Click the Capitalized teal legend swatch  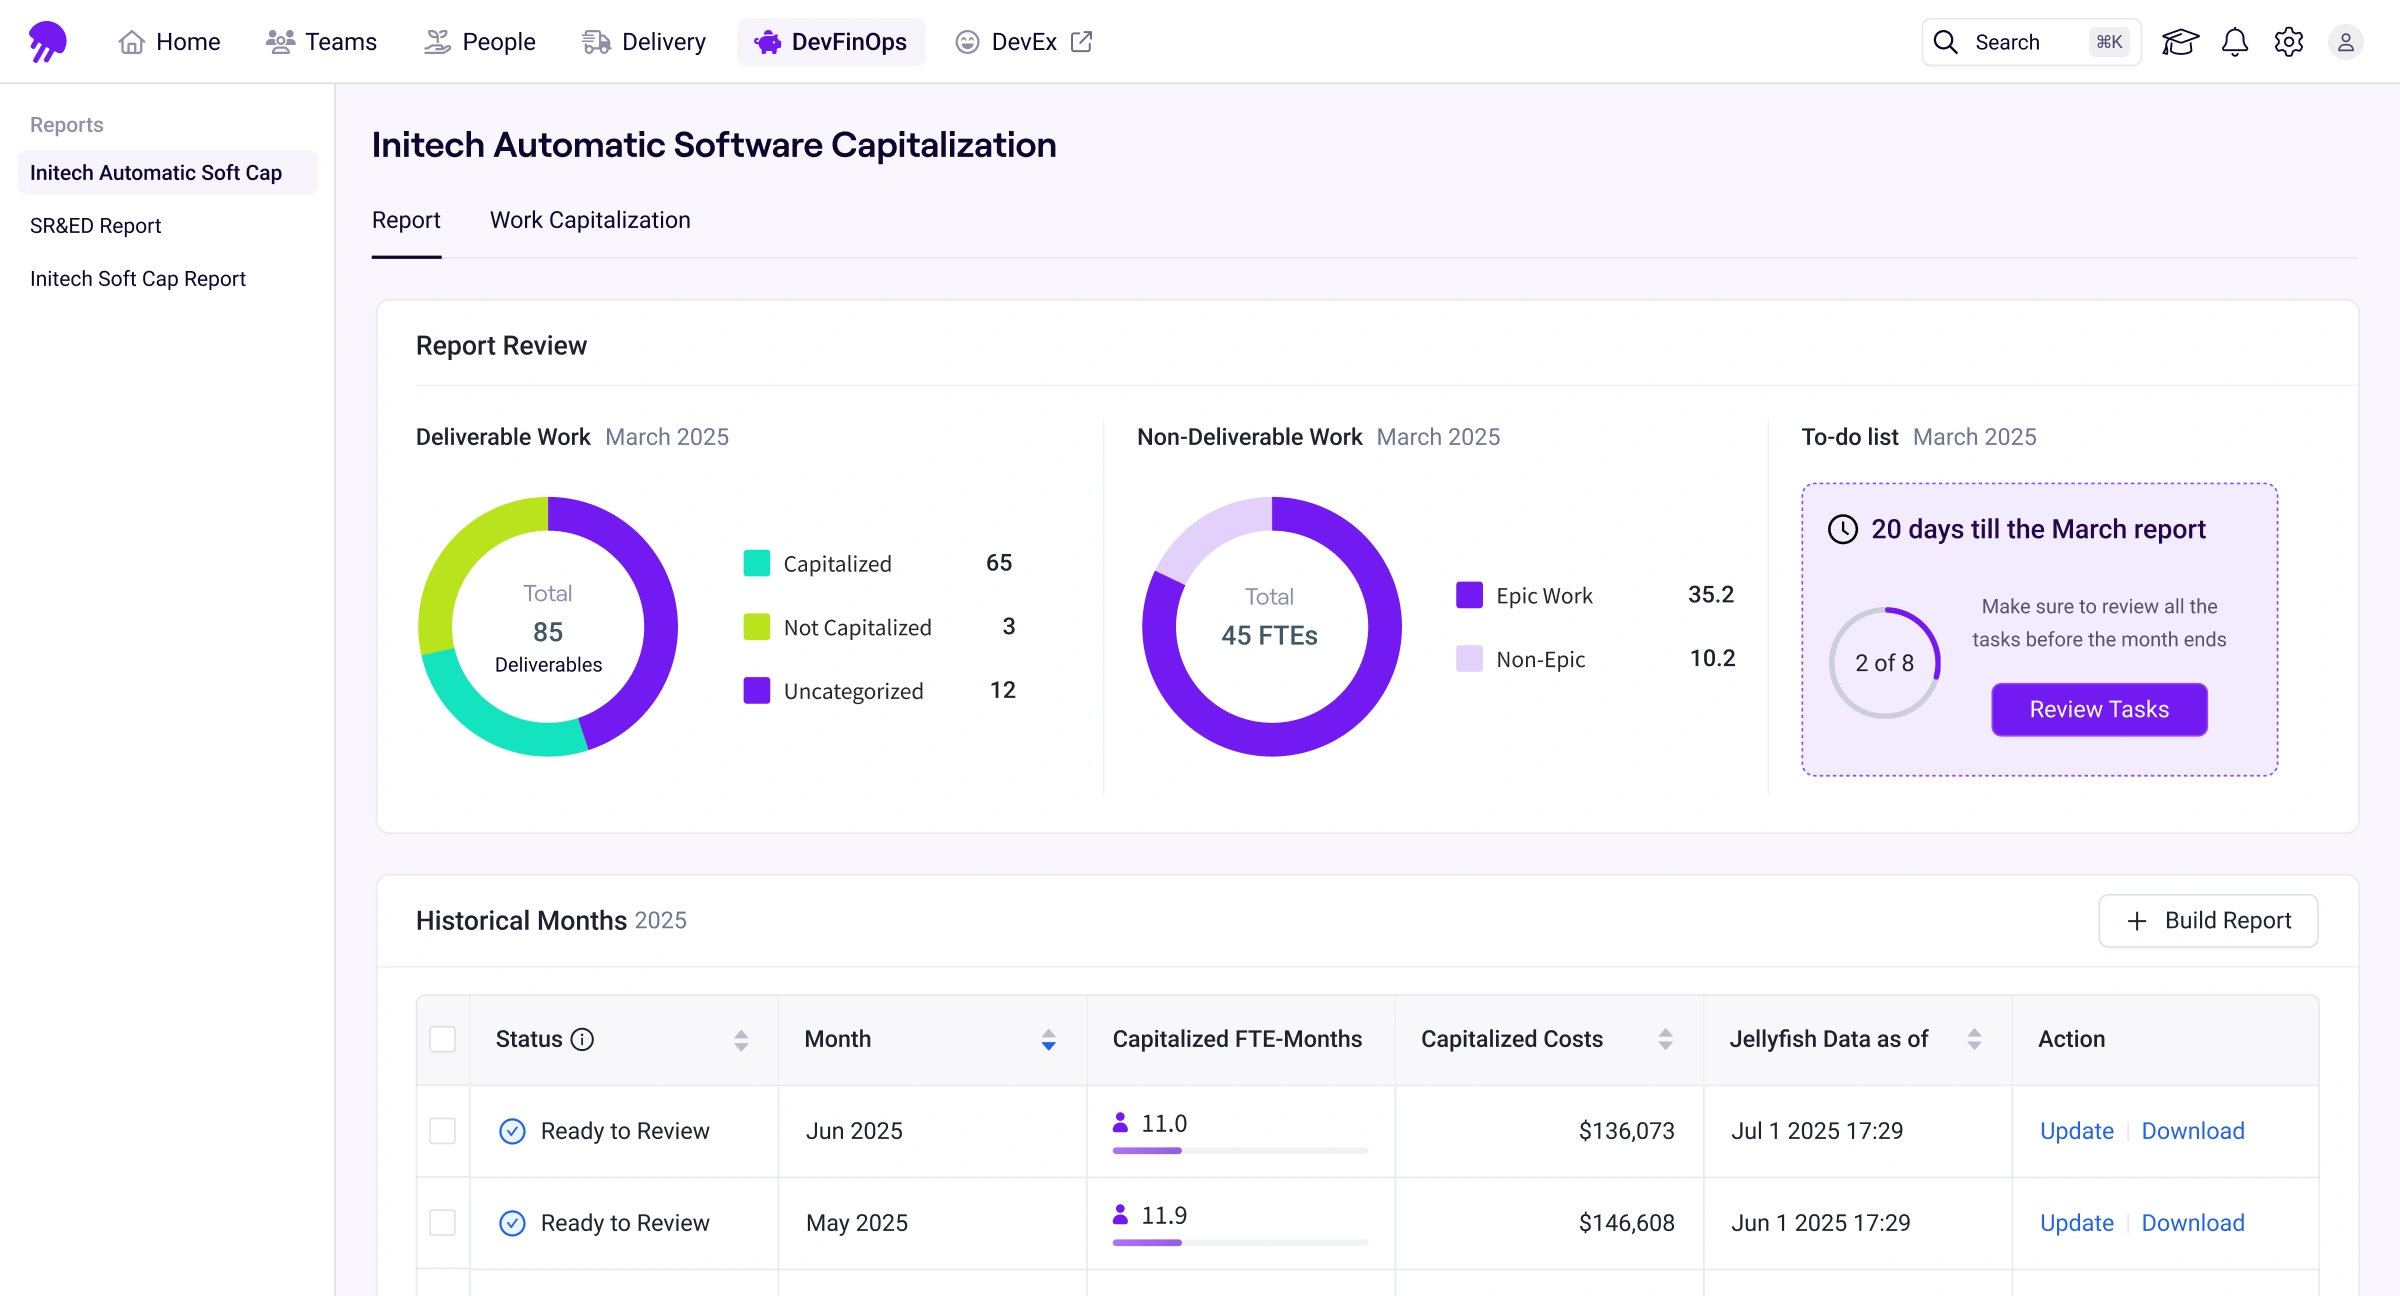pos(757,563)
